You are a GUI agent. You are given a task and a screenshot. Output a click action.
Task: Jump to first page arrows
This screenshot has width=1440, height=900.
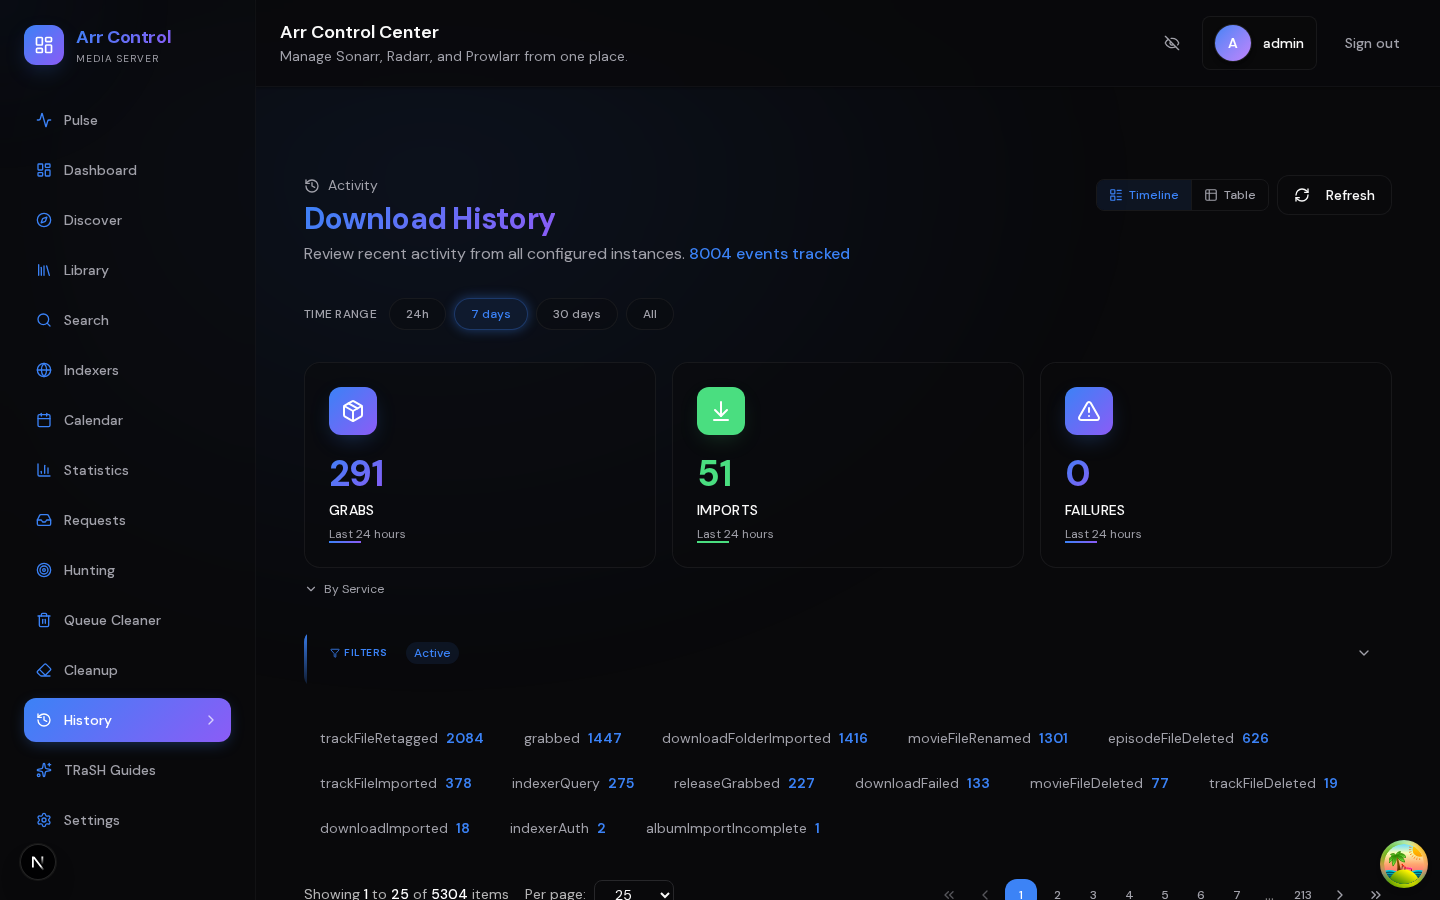coord(949,894)
